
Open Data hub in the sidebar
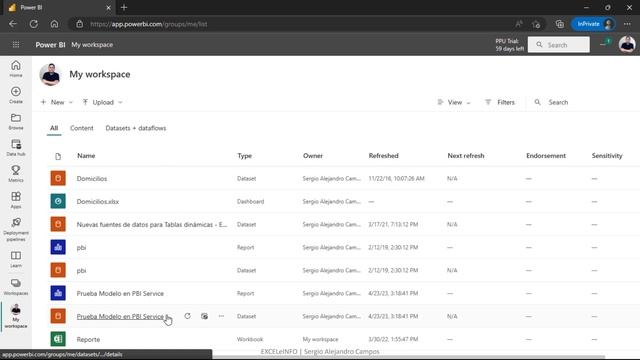click(16, 147)
